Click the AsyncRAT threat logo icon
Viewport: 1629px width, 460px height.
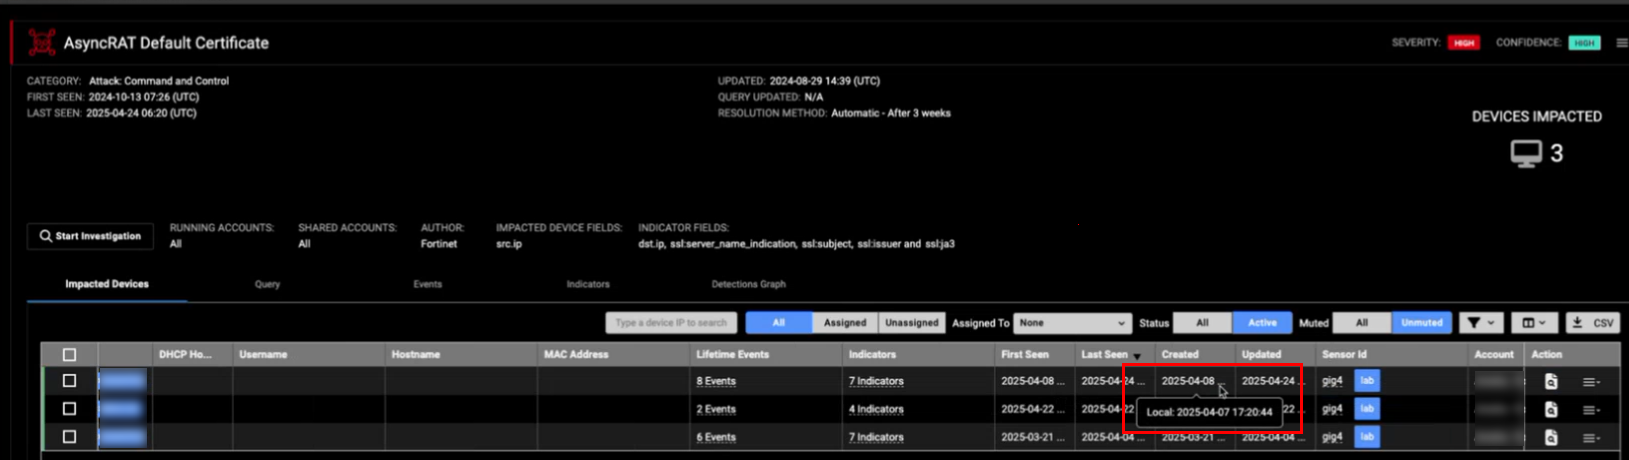point(41,42)
